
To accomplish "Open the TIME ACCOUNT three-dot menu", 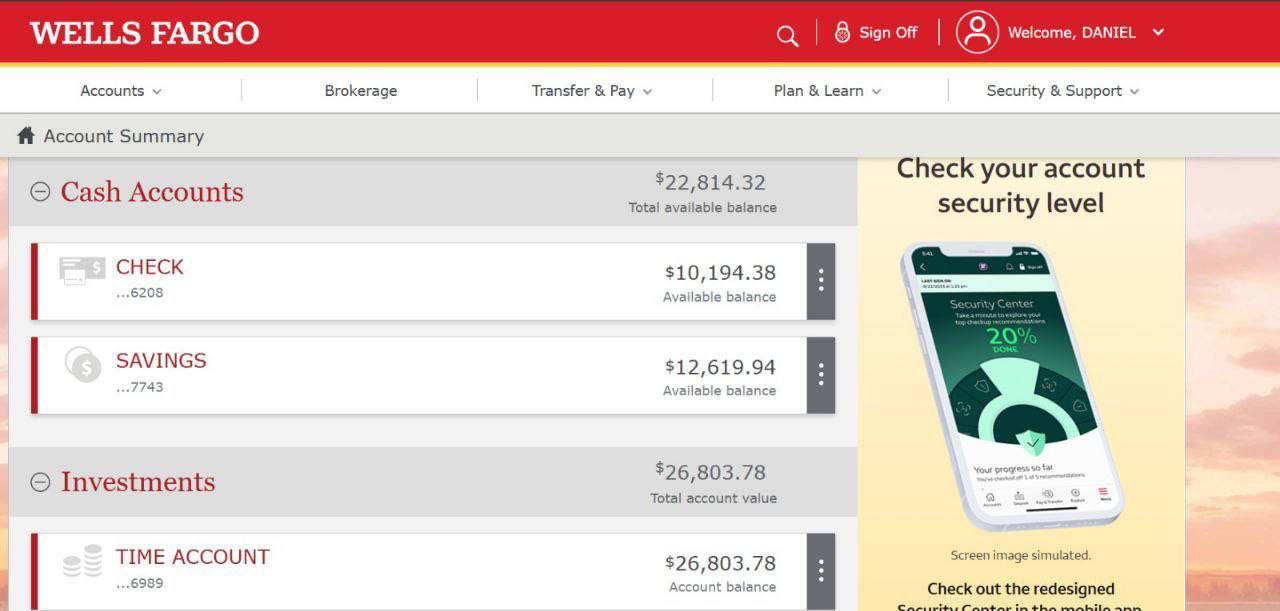I will pyautogui.click(x=820, y=570).
